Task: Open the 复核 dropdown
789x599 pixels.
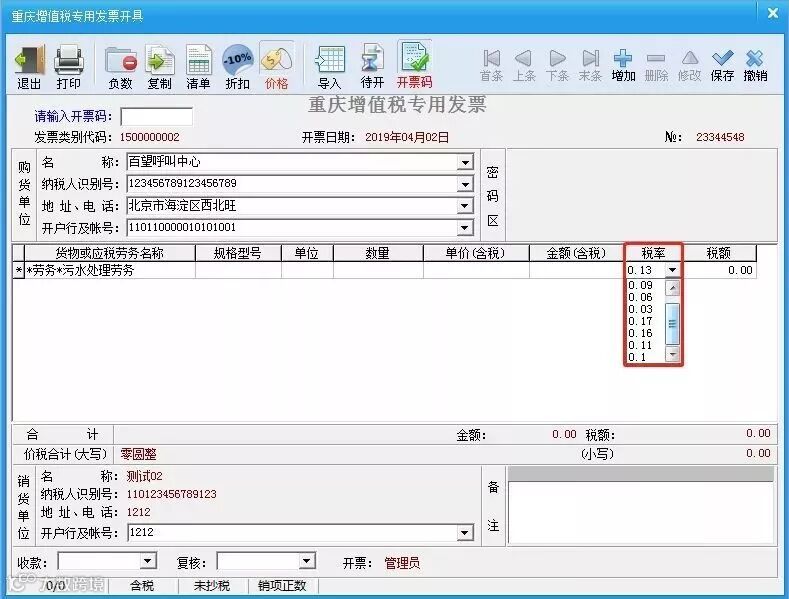Action: point(306,561)
